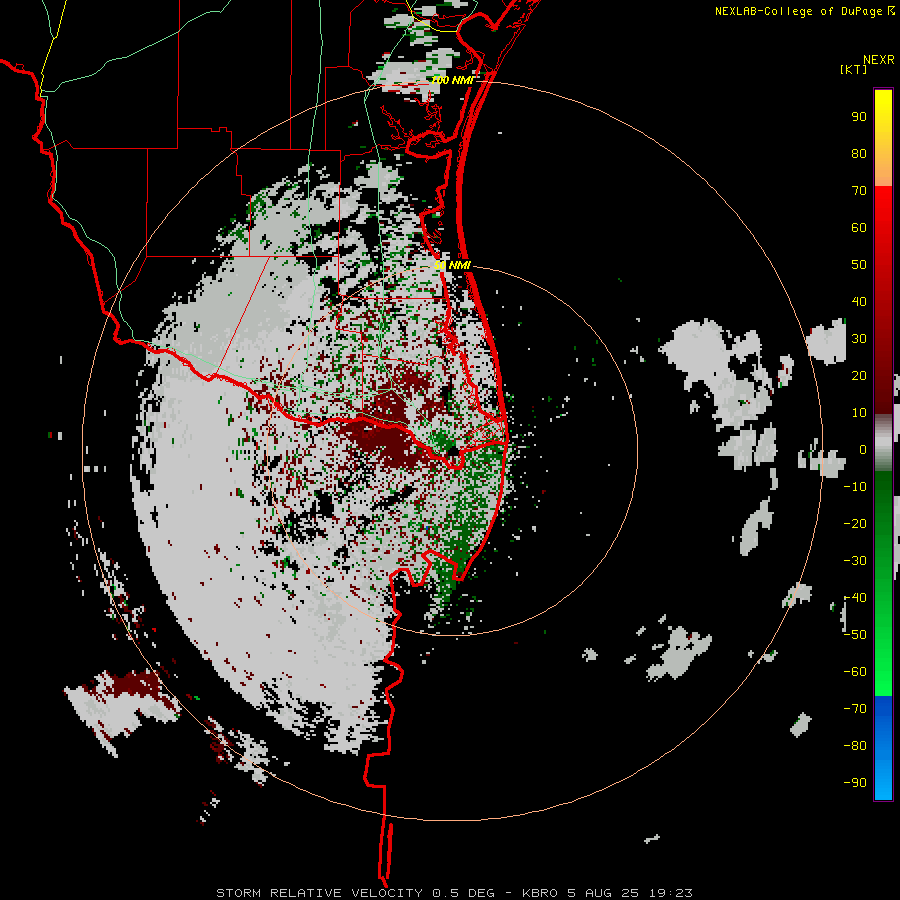
Task: Click the 0 value on the velocity scale
Action: 863,449
